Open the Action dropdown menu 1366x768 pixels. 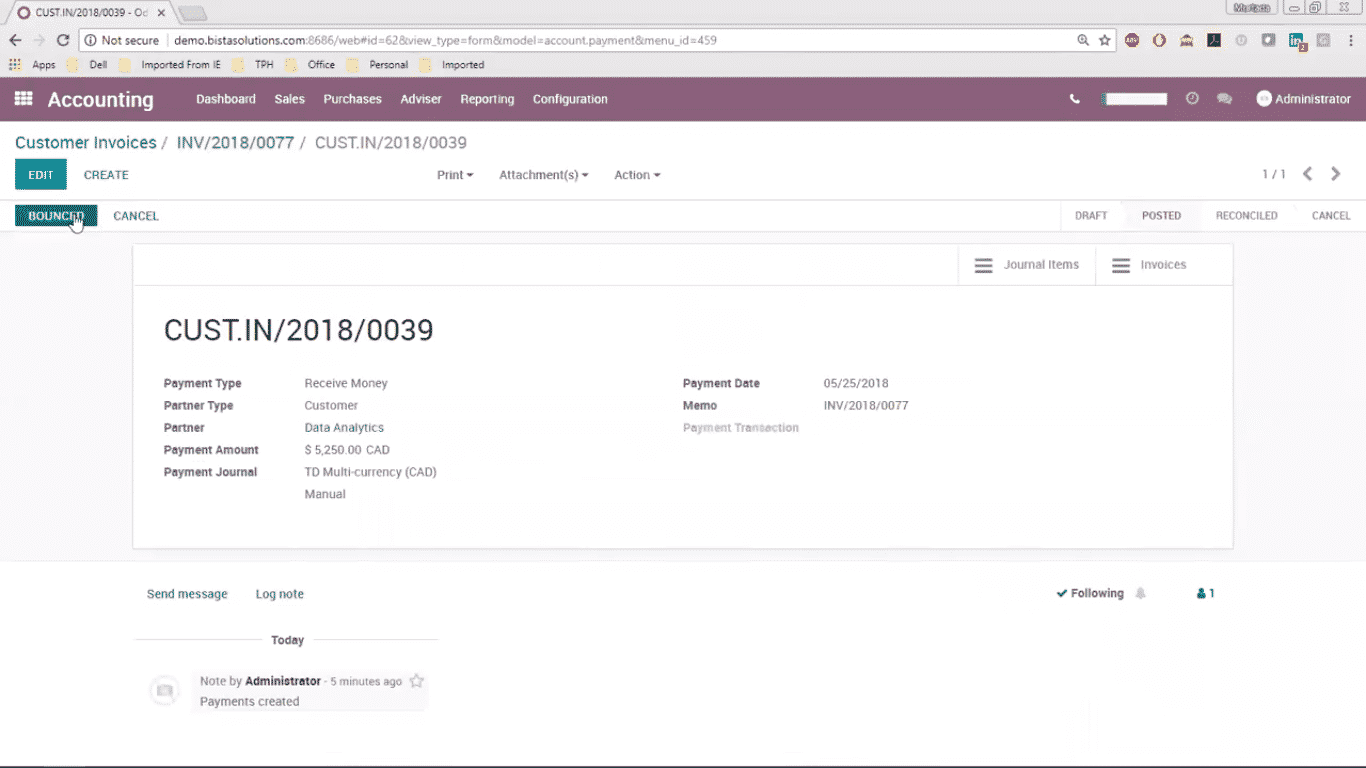637,175
